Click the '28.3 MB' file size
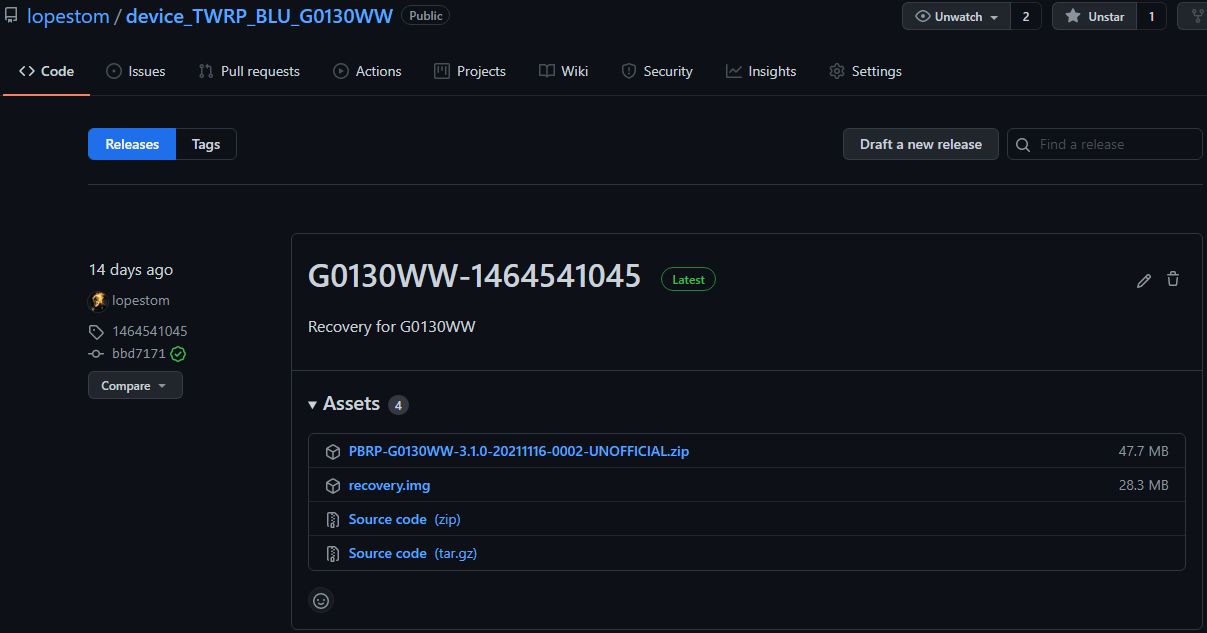1207x633 pixels. (x=1143, y=485)
